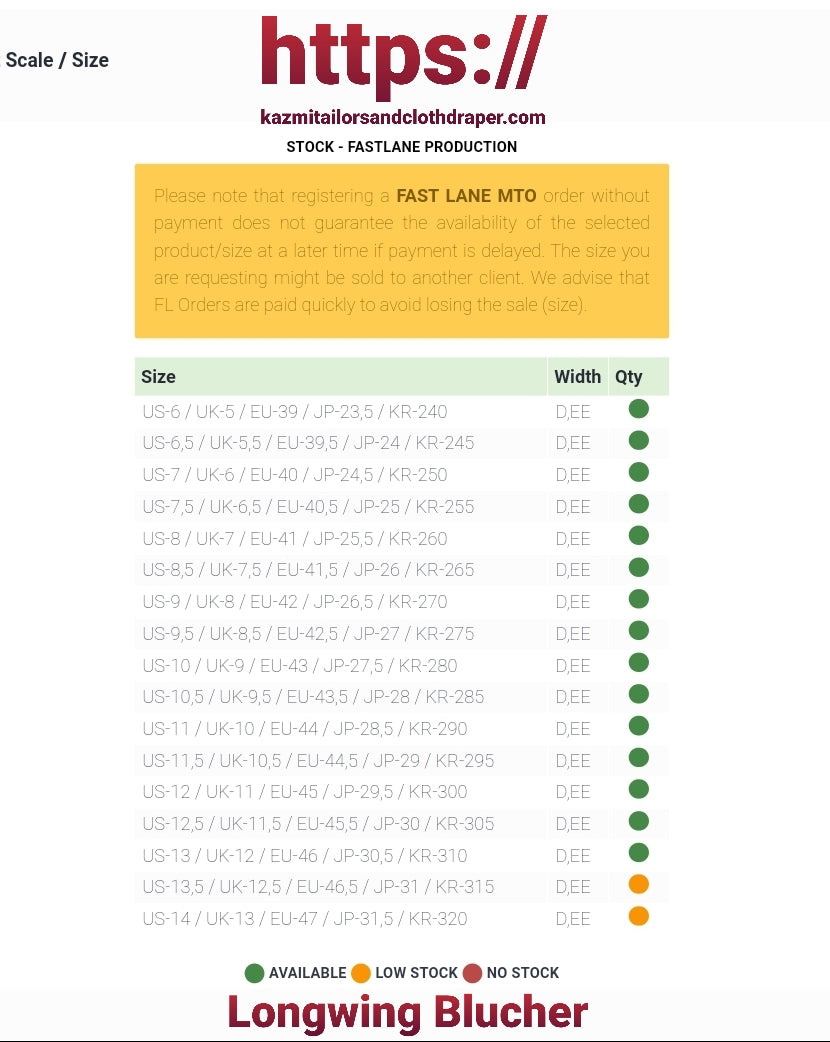Click orange LOW STOCK legend dot
Image resolution: width=830 pixels, height=1042 pixels.
[361, 973]
